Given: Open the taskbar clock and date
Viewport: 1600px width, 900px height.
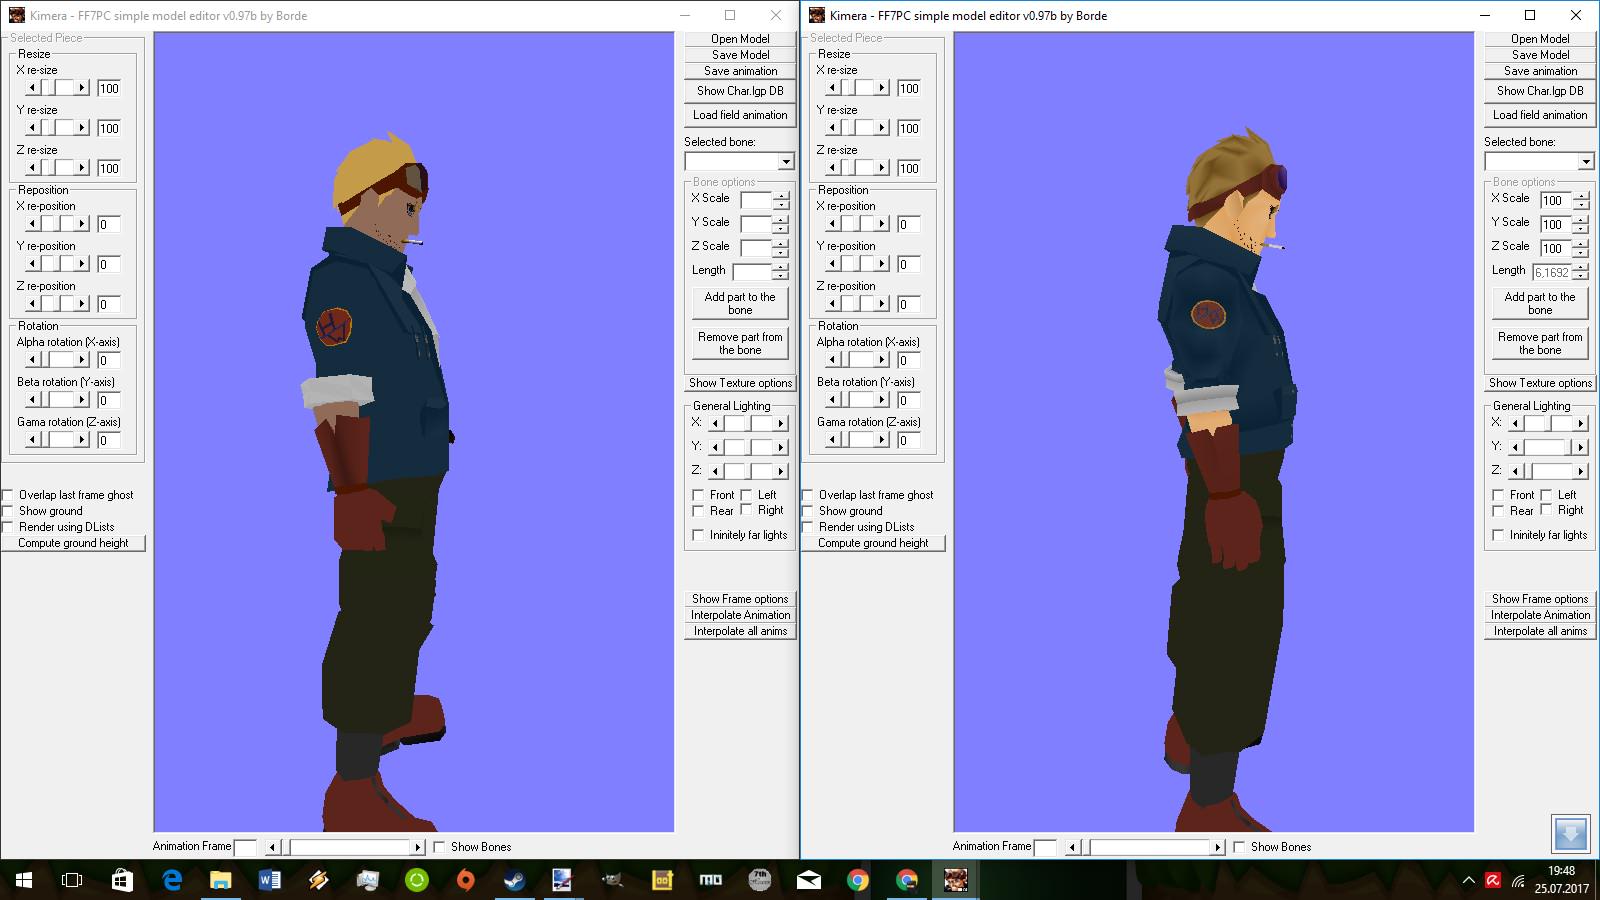Looking at the screenshot, I should pos(1562,880).
